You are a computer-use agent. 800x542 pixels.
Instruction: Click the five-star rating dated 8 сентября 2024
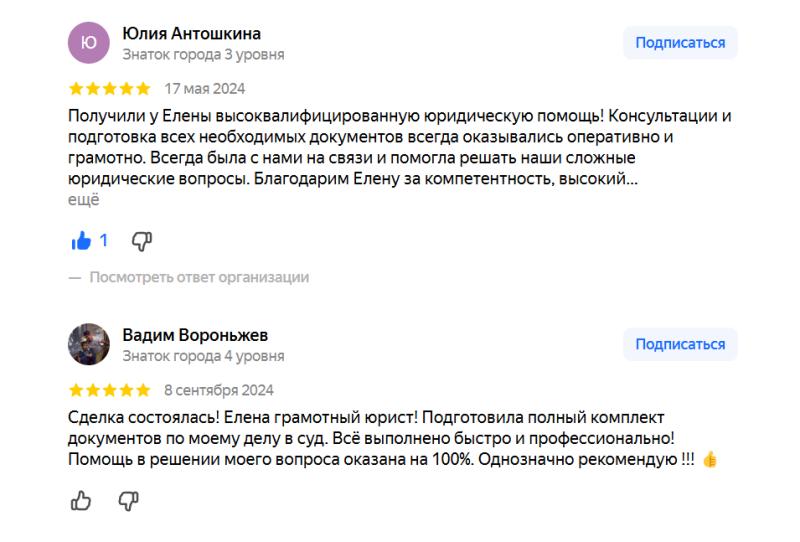(109, 390)
